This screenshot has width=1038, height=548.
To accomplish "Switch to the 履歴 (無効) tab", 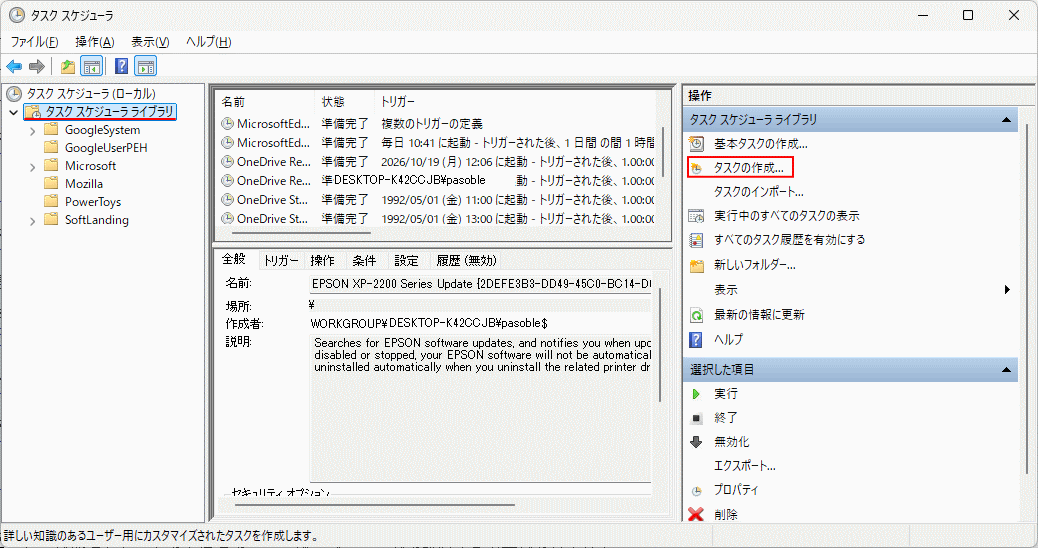I will pos(466,261).
